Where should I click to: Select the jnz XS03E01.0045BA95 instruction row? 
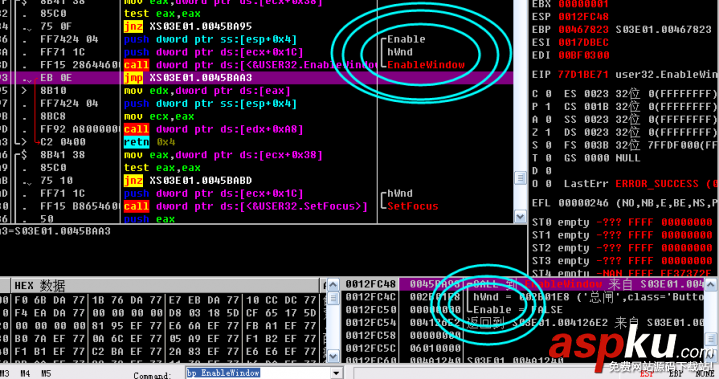click(x=188, y=27)
